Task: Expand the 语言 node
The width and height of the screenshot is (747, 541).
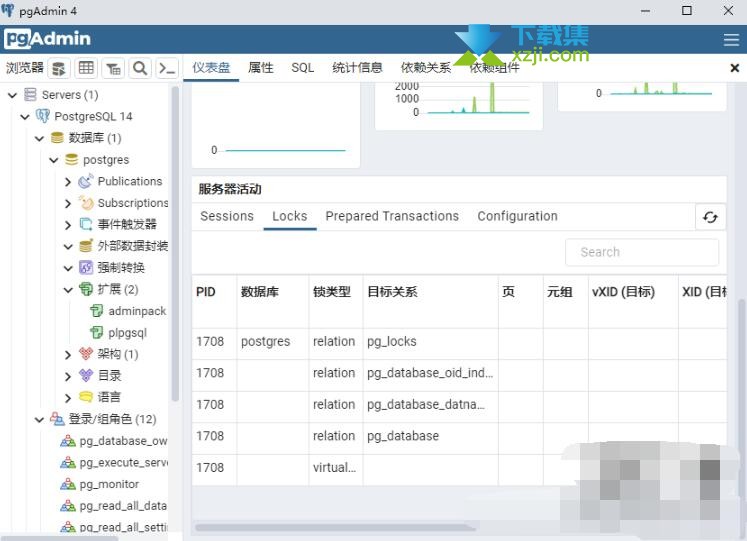Action: tap(68, 397)
